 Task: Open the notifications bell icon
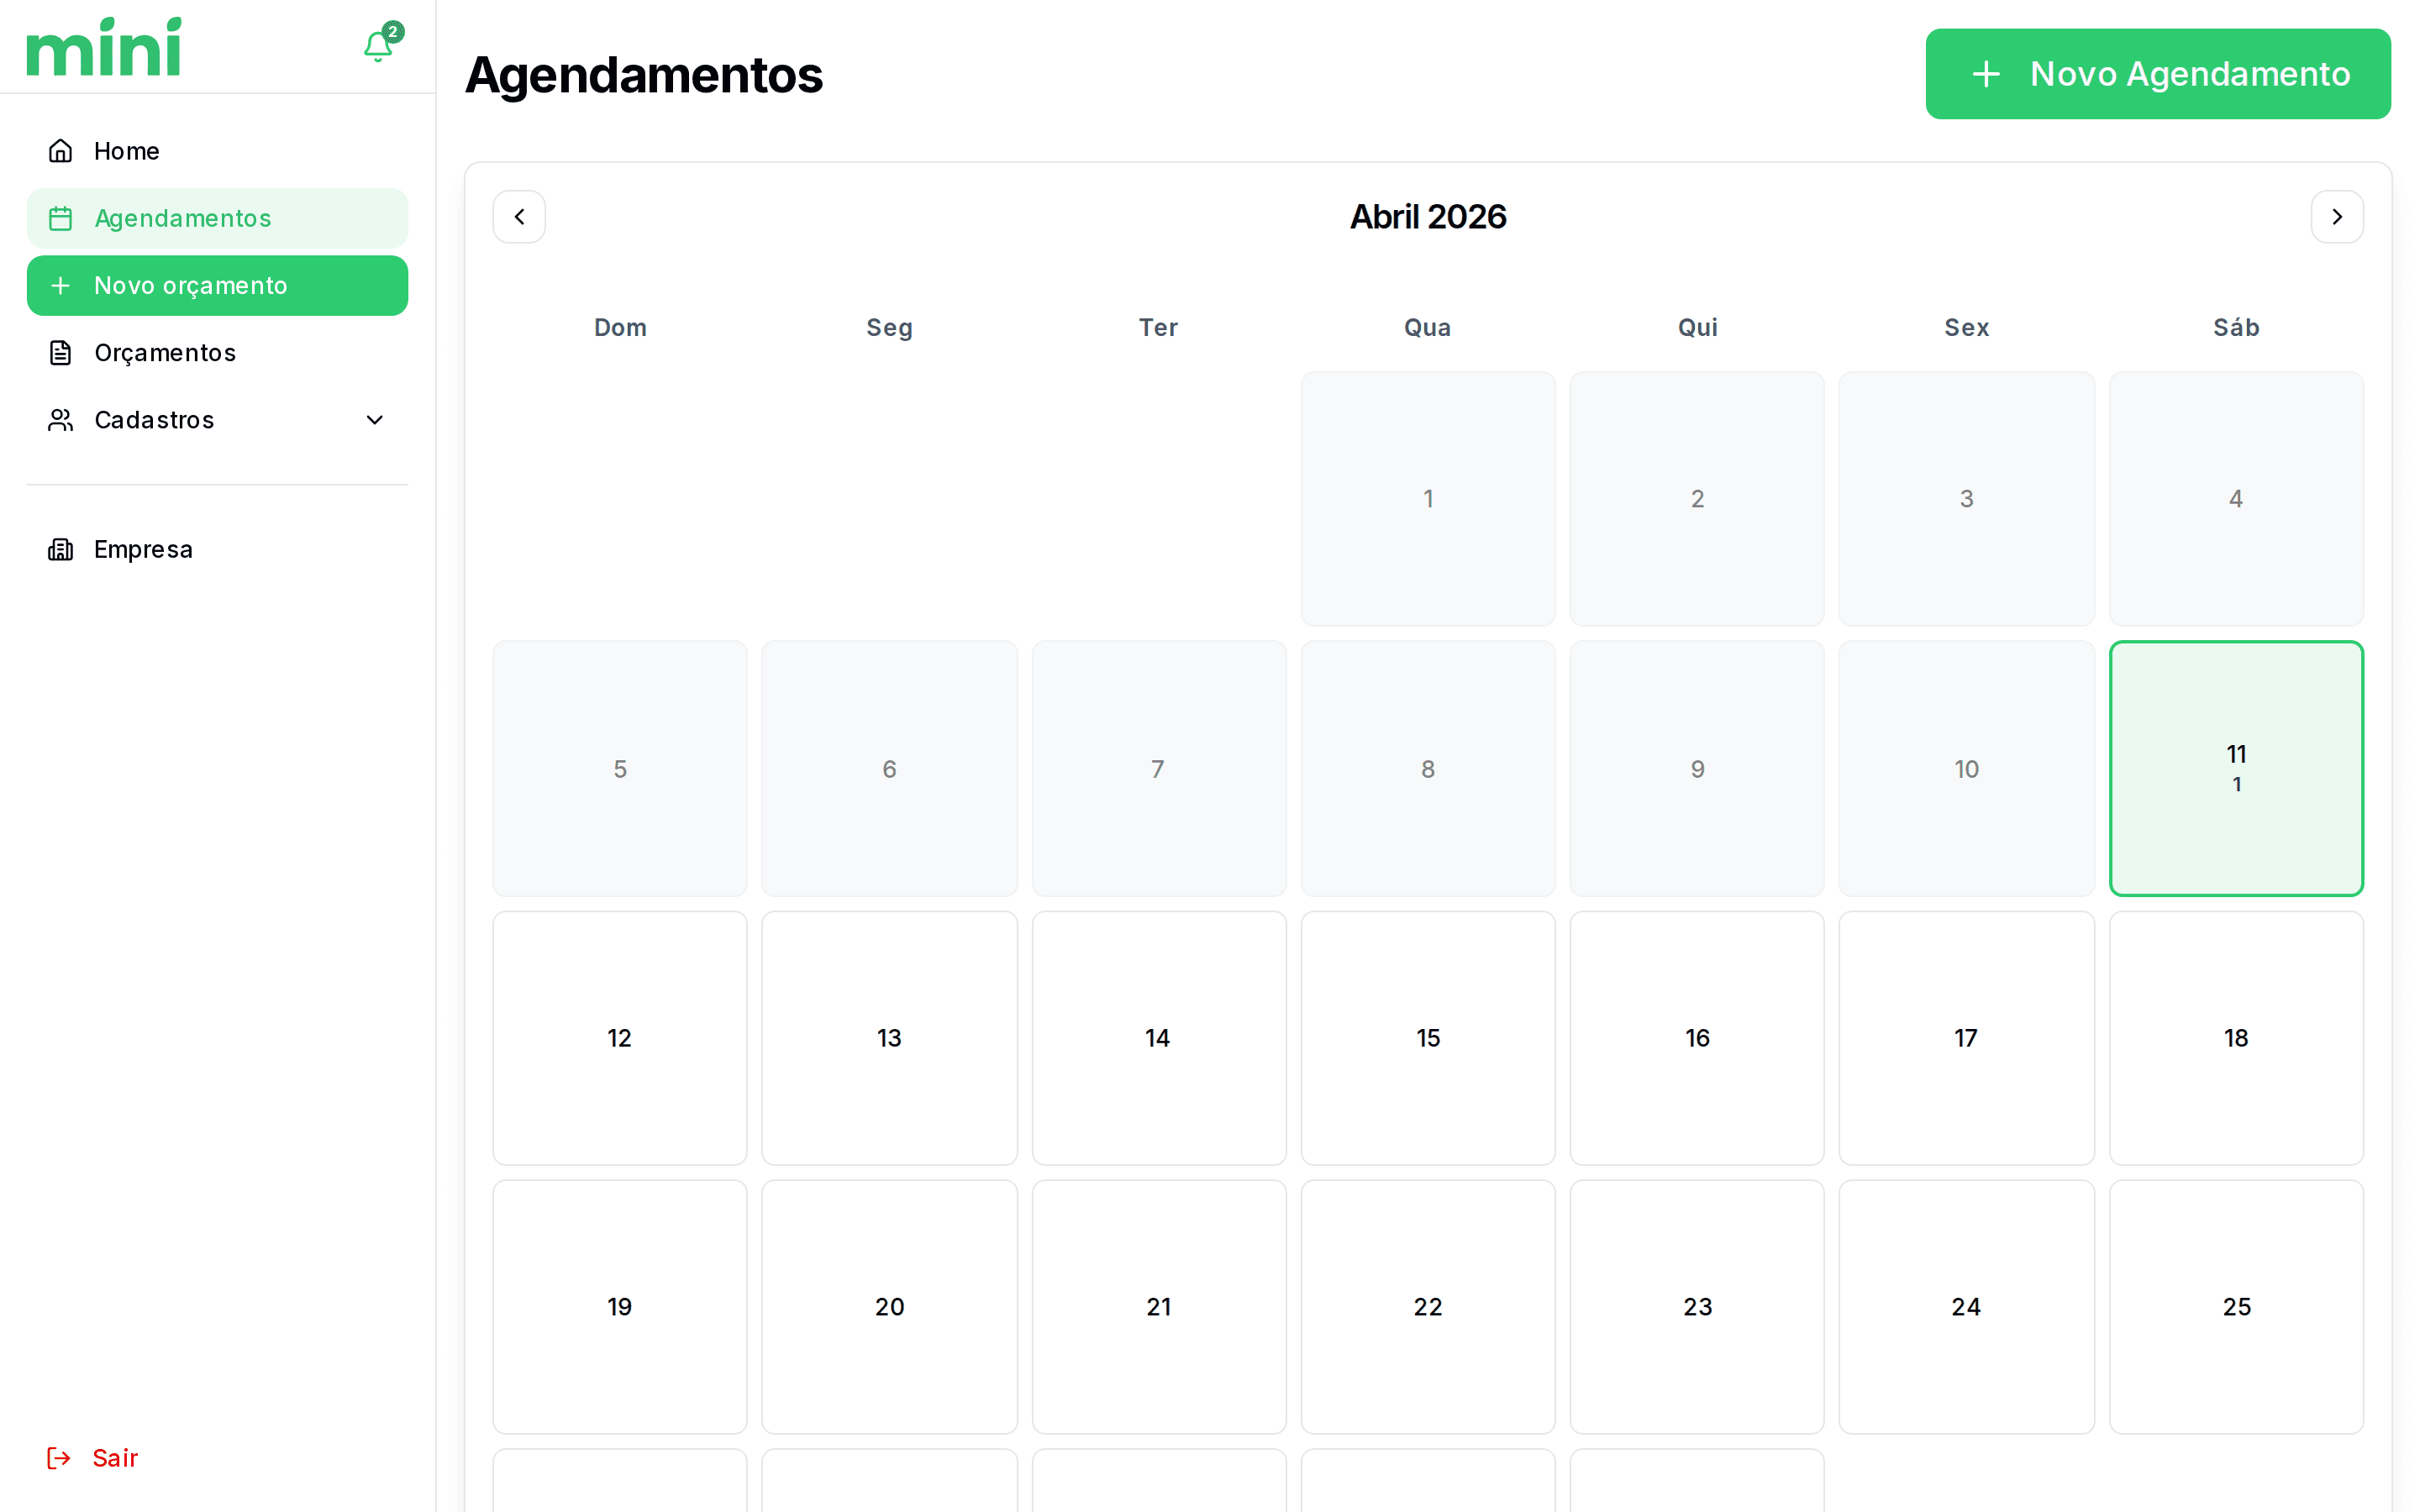coord(378,46)
